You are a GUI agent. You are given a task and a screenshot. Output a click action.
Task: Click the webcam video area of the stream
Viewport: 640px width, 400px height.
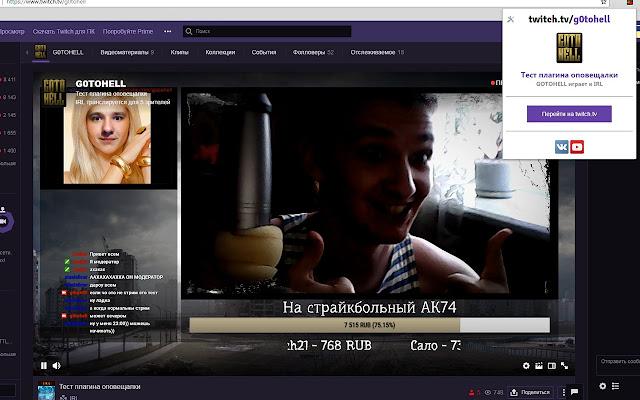[368, 192]
